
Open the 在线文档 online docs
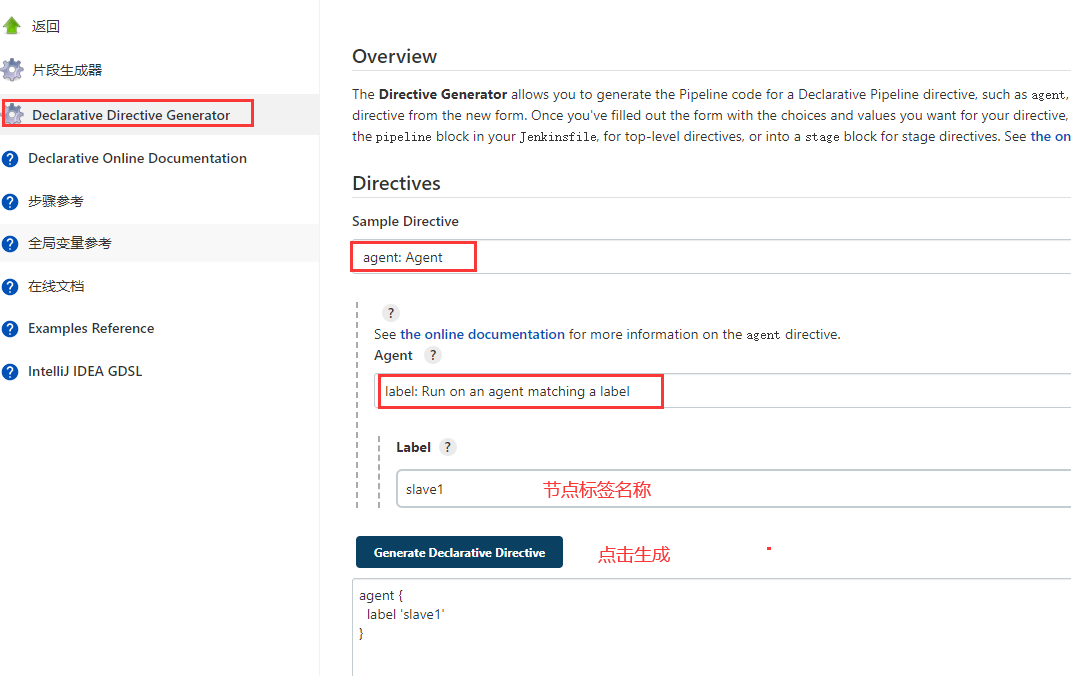56,286
